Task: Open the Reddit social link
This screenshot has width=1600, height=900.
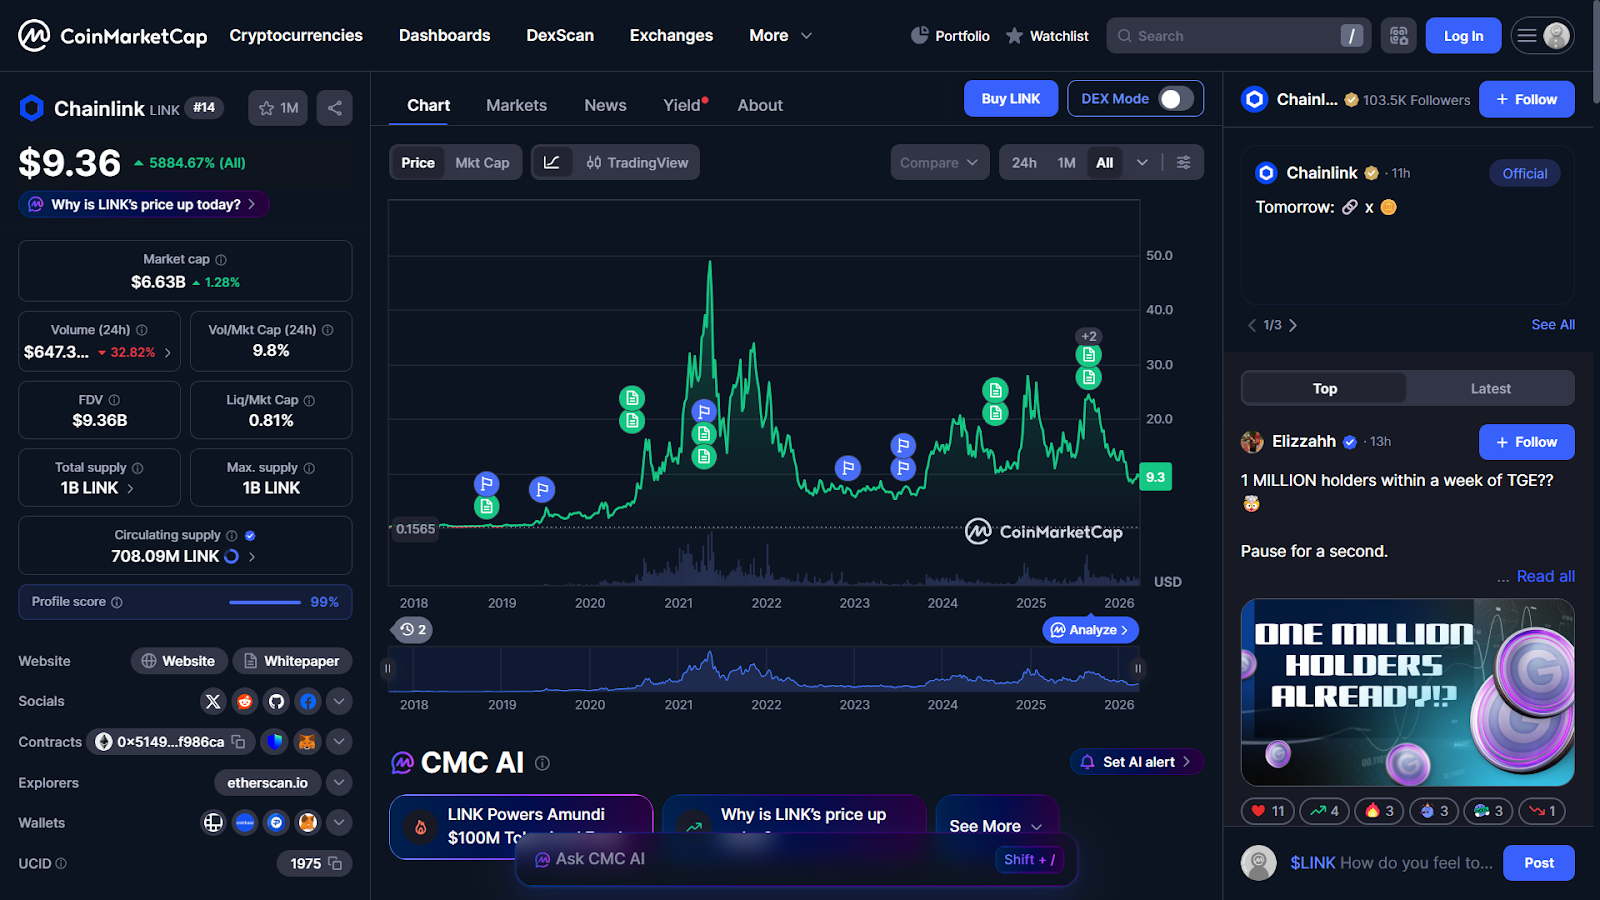Action: [x=245, y=701]
